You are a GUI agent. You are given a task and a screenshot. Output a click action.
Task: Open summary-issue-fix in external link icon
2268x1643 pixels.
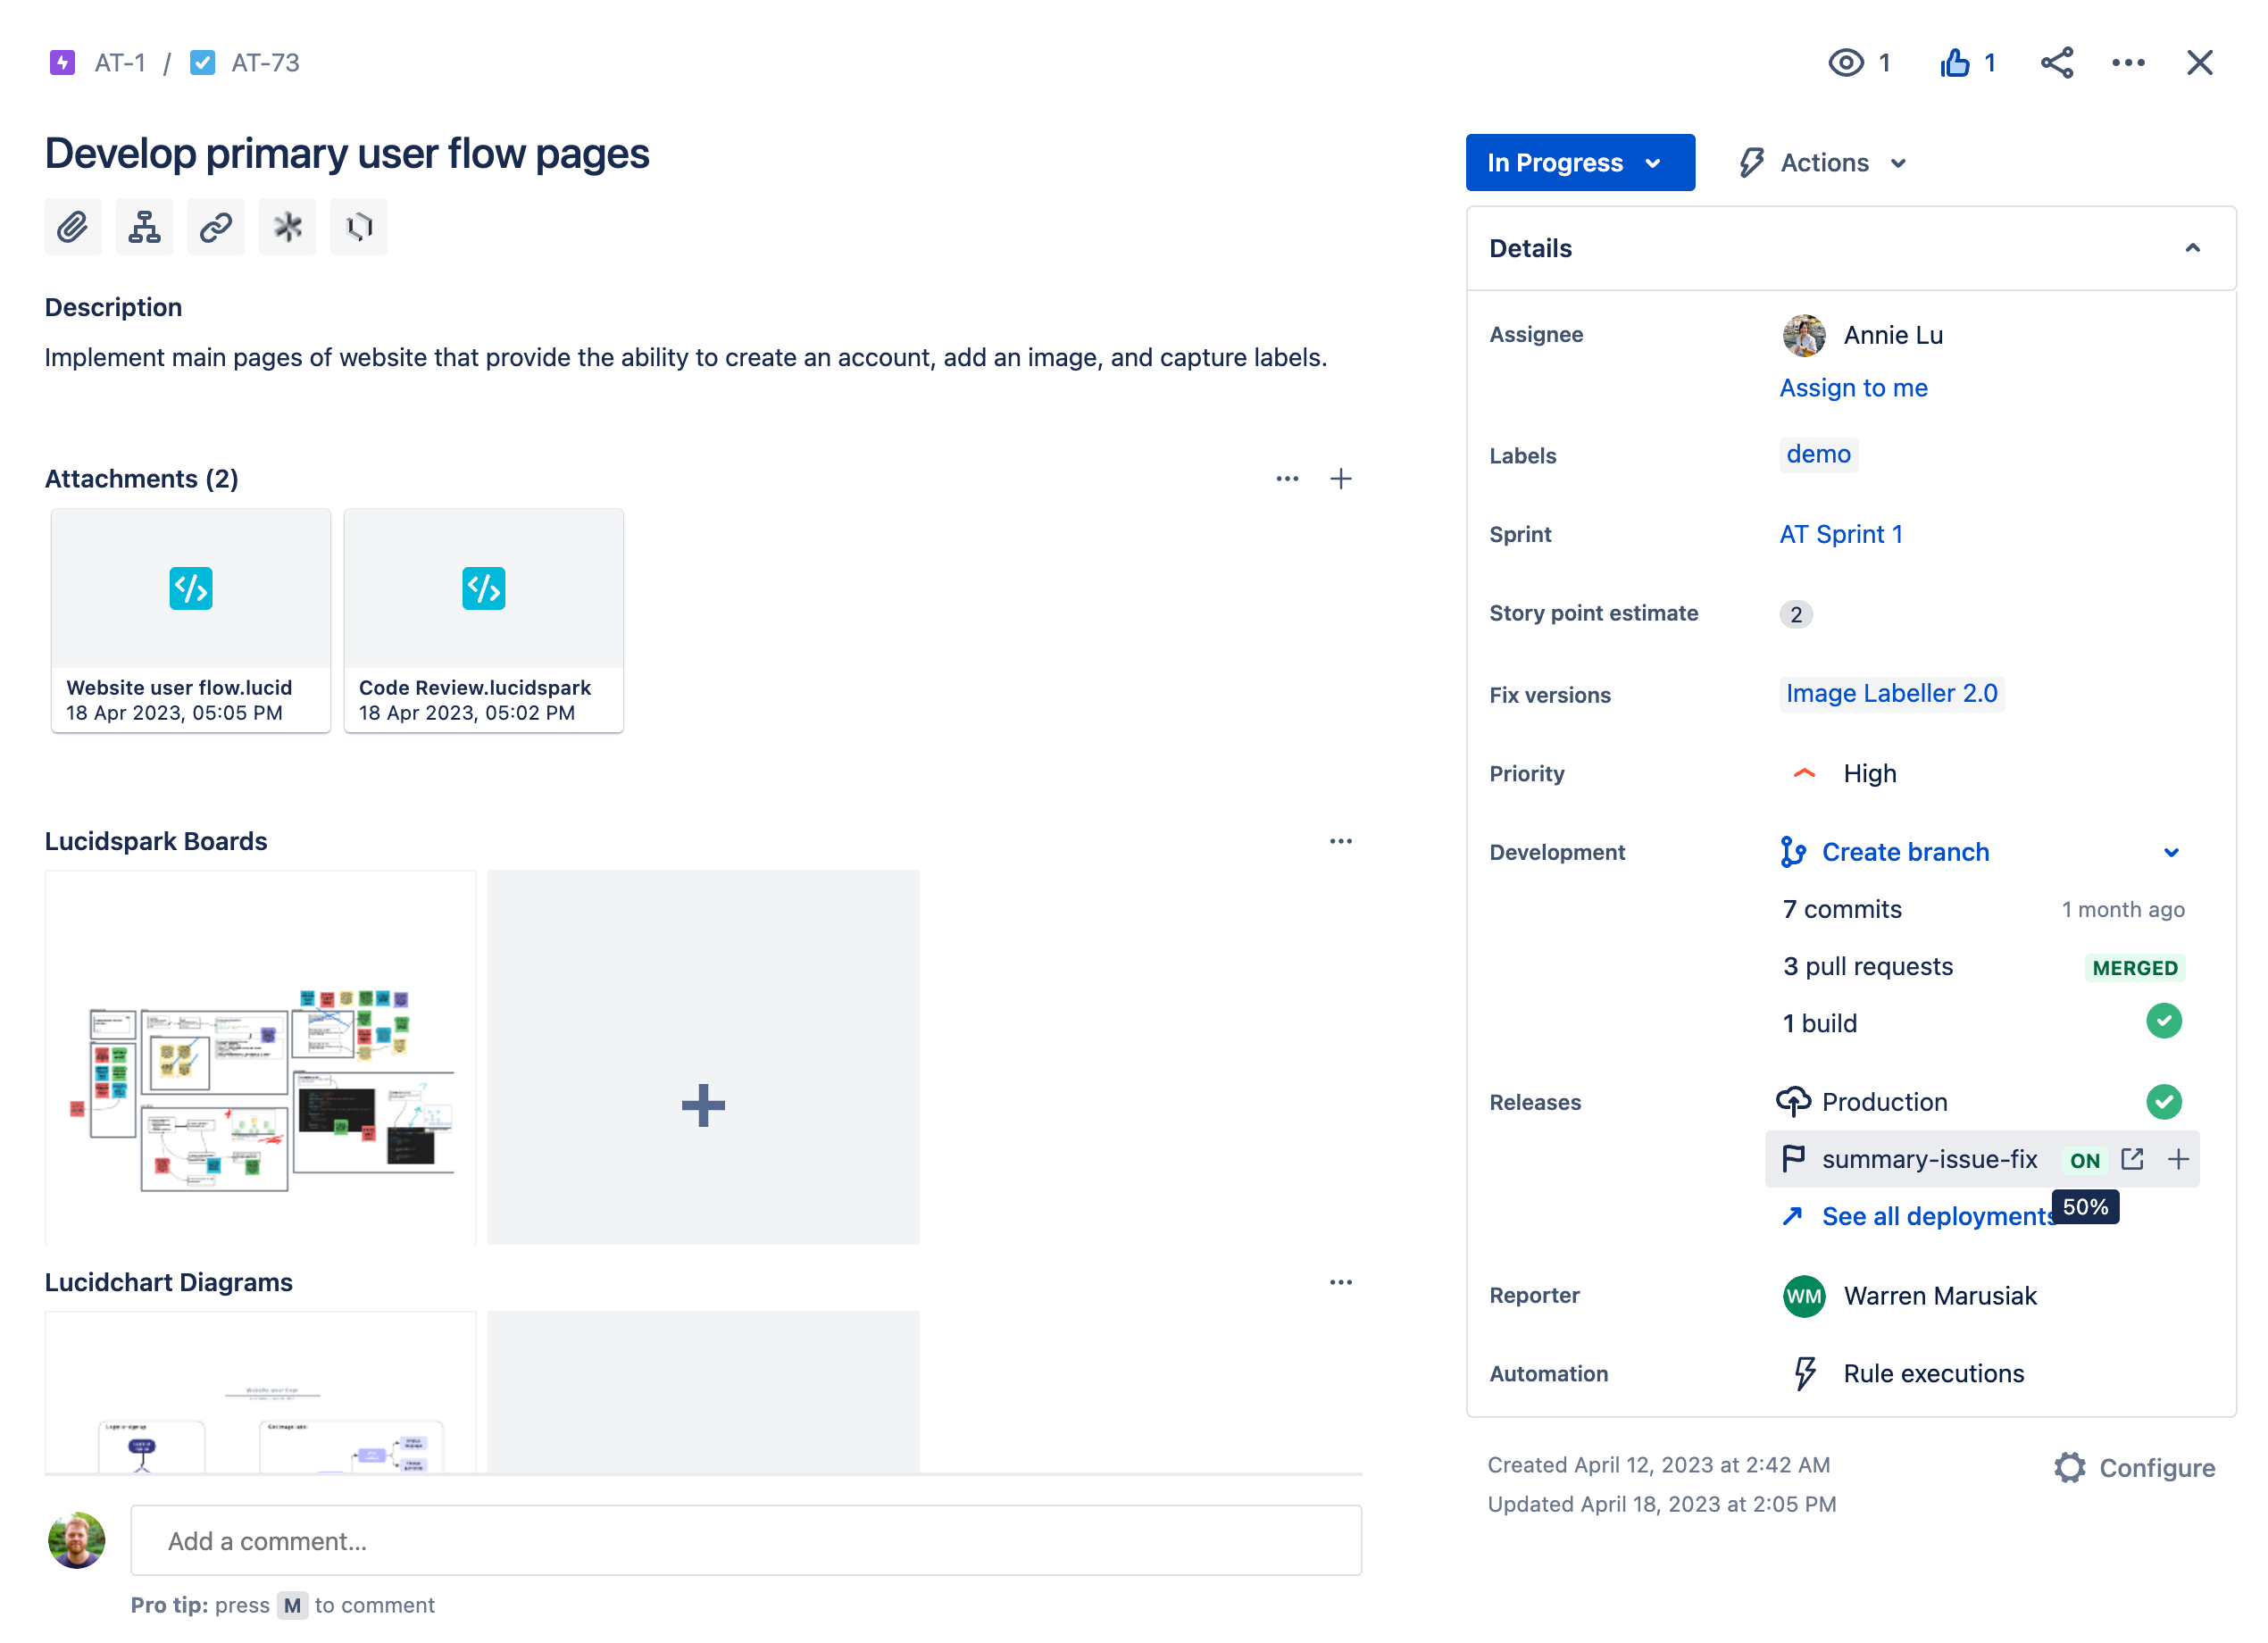point(2132,1159)
